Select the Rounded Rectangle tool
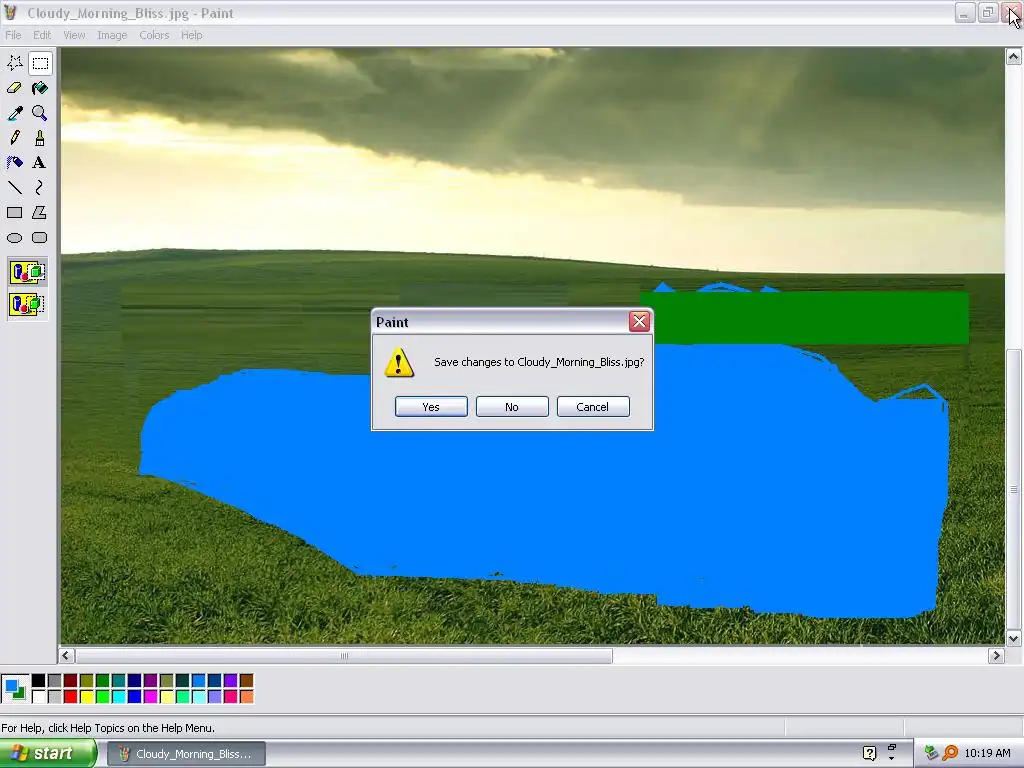The height and width of the screenshot is (768, 1024). pos(40,238)
